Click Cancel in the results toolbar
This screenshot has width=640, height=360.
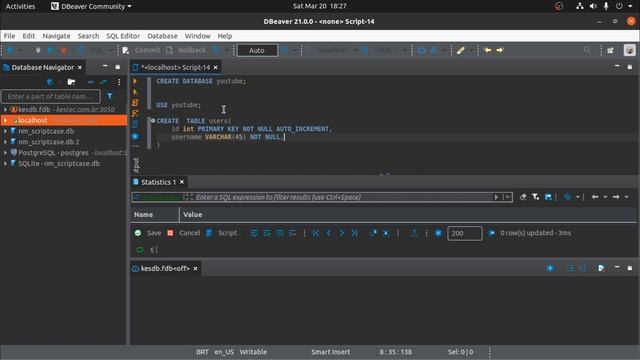pos(184,233)
